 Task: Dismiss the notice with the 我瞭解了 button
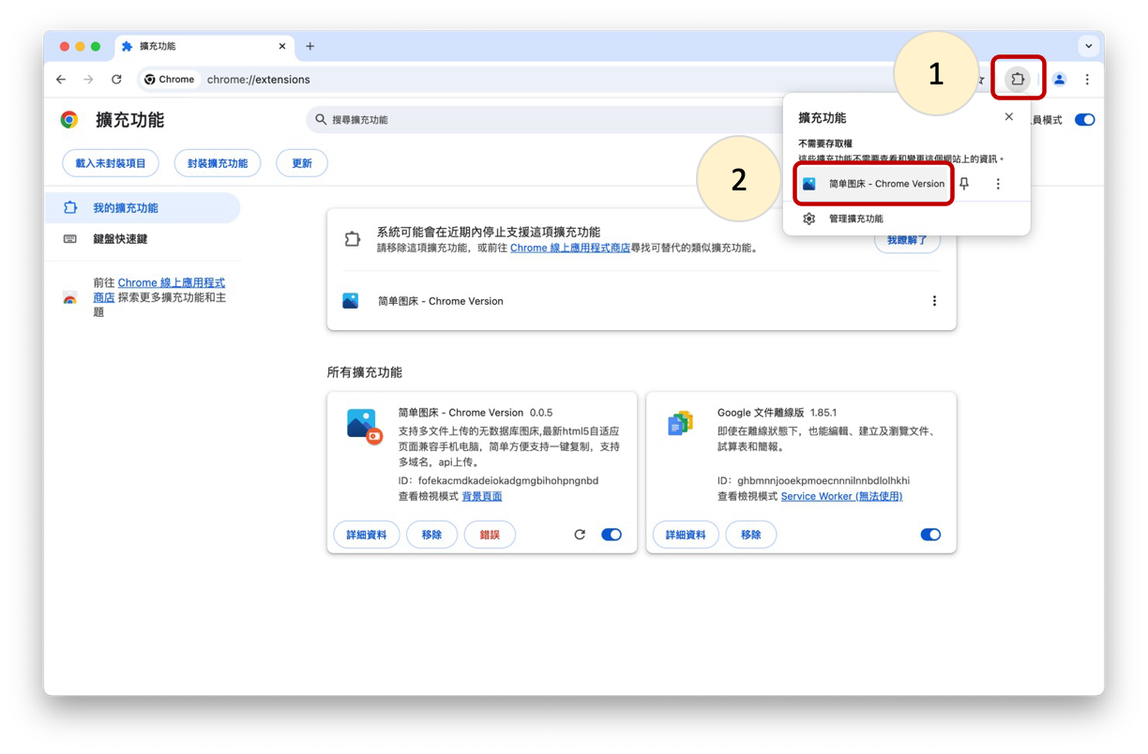tap(906, 240)
